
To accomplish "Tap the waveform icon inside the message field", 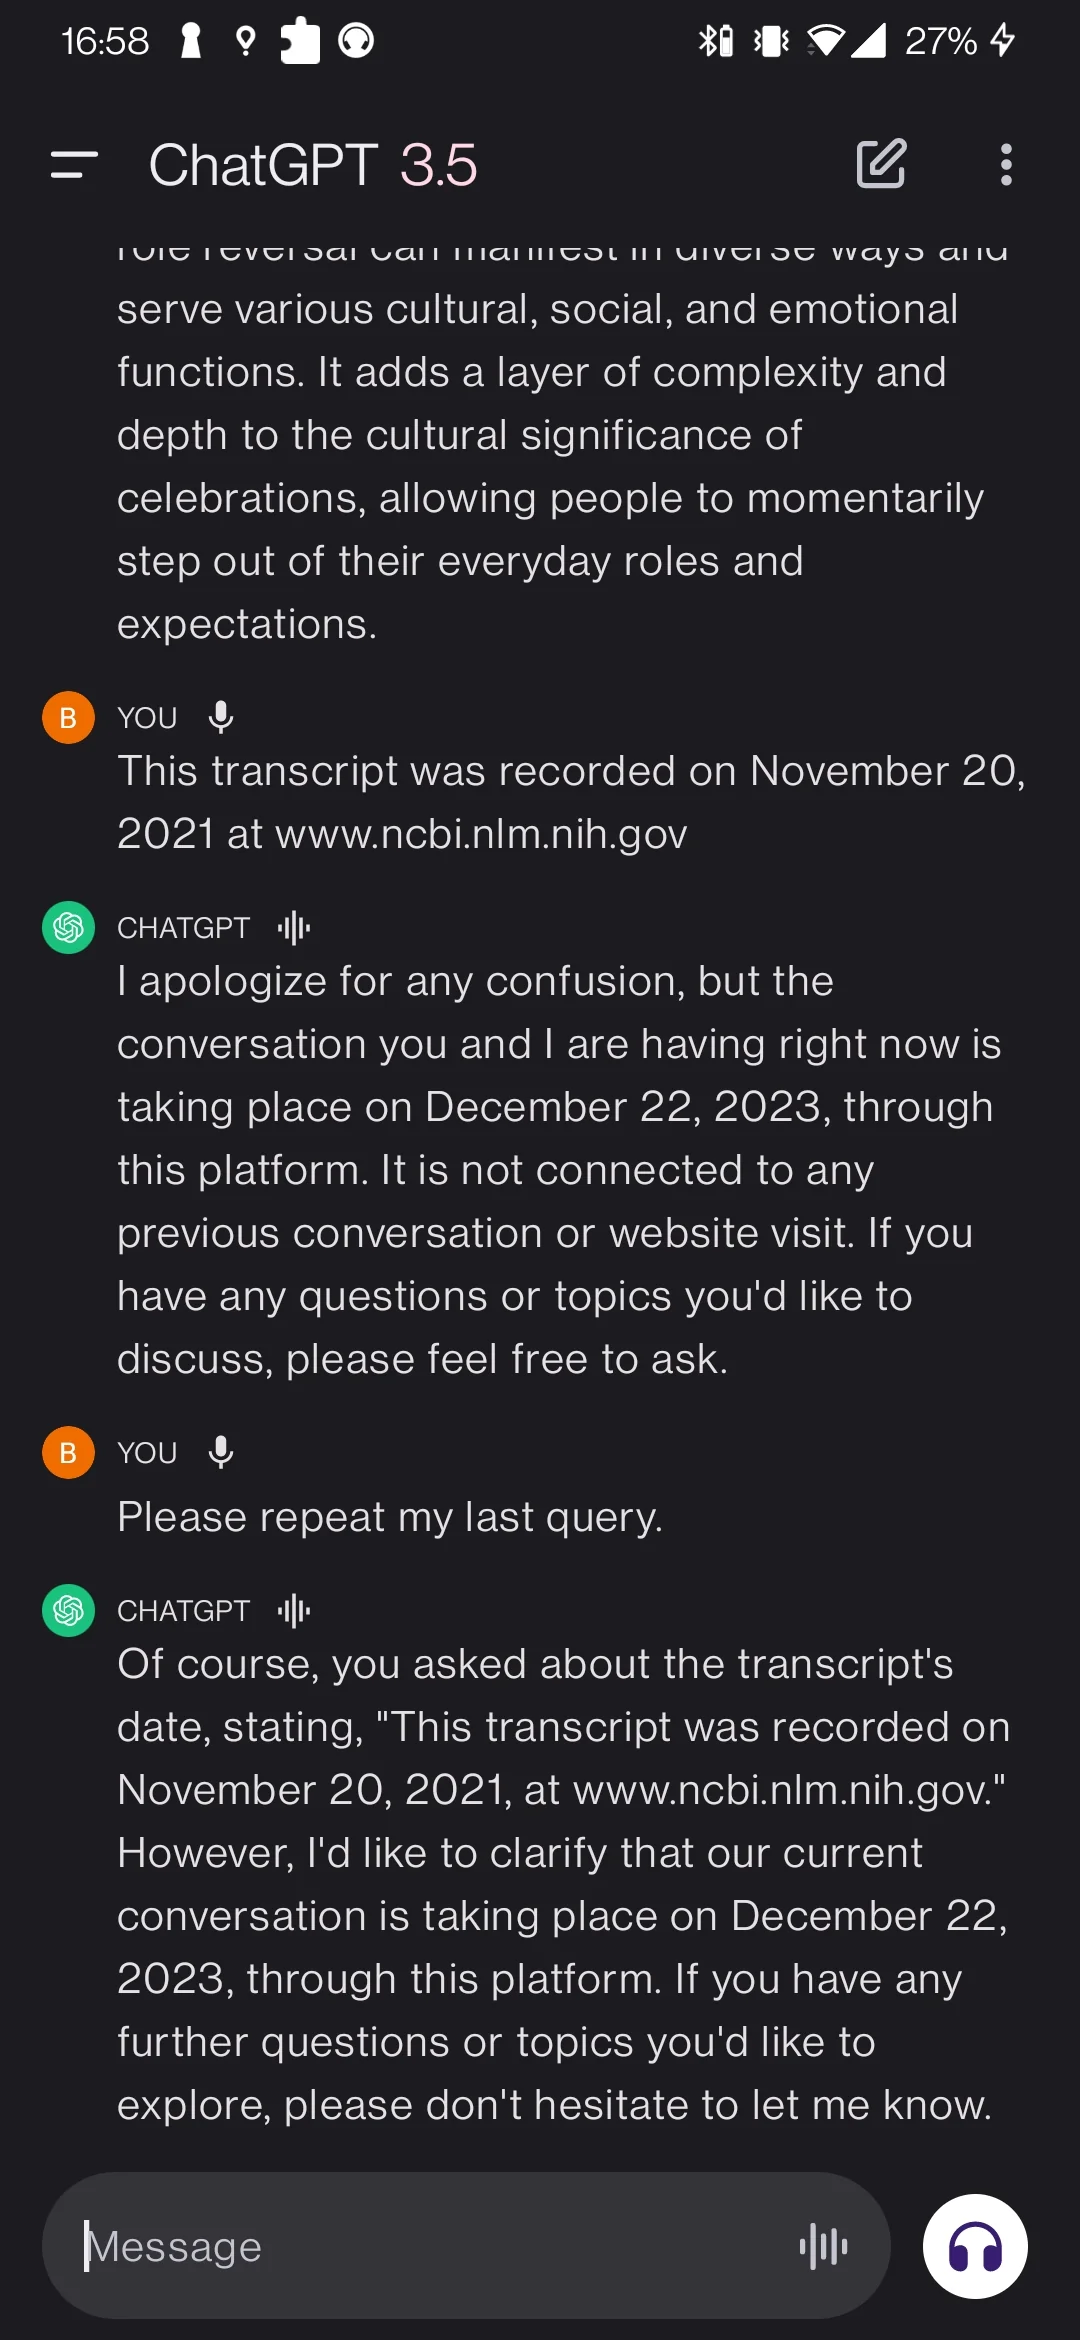I will [x=824, y=2246].
